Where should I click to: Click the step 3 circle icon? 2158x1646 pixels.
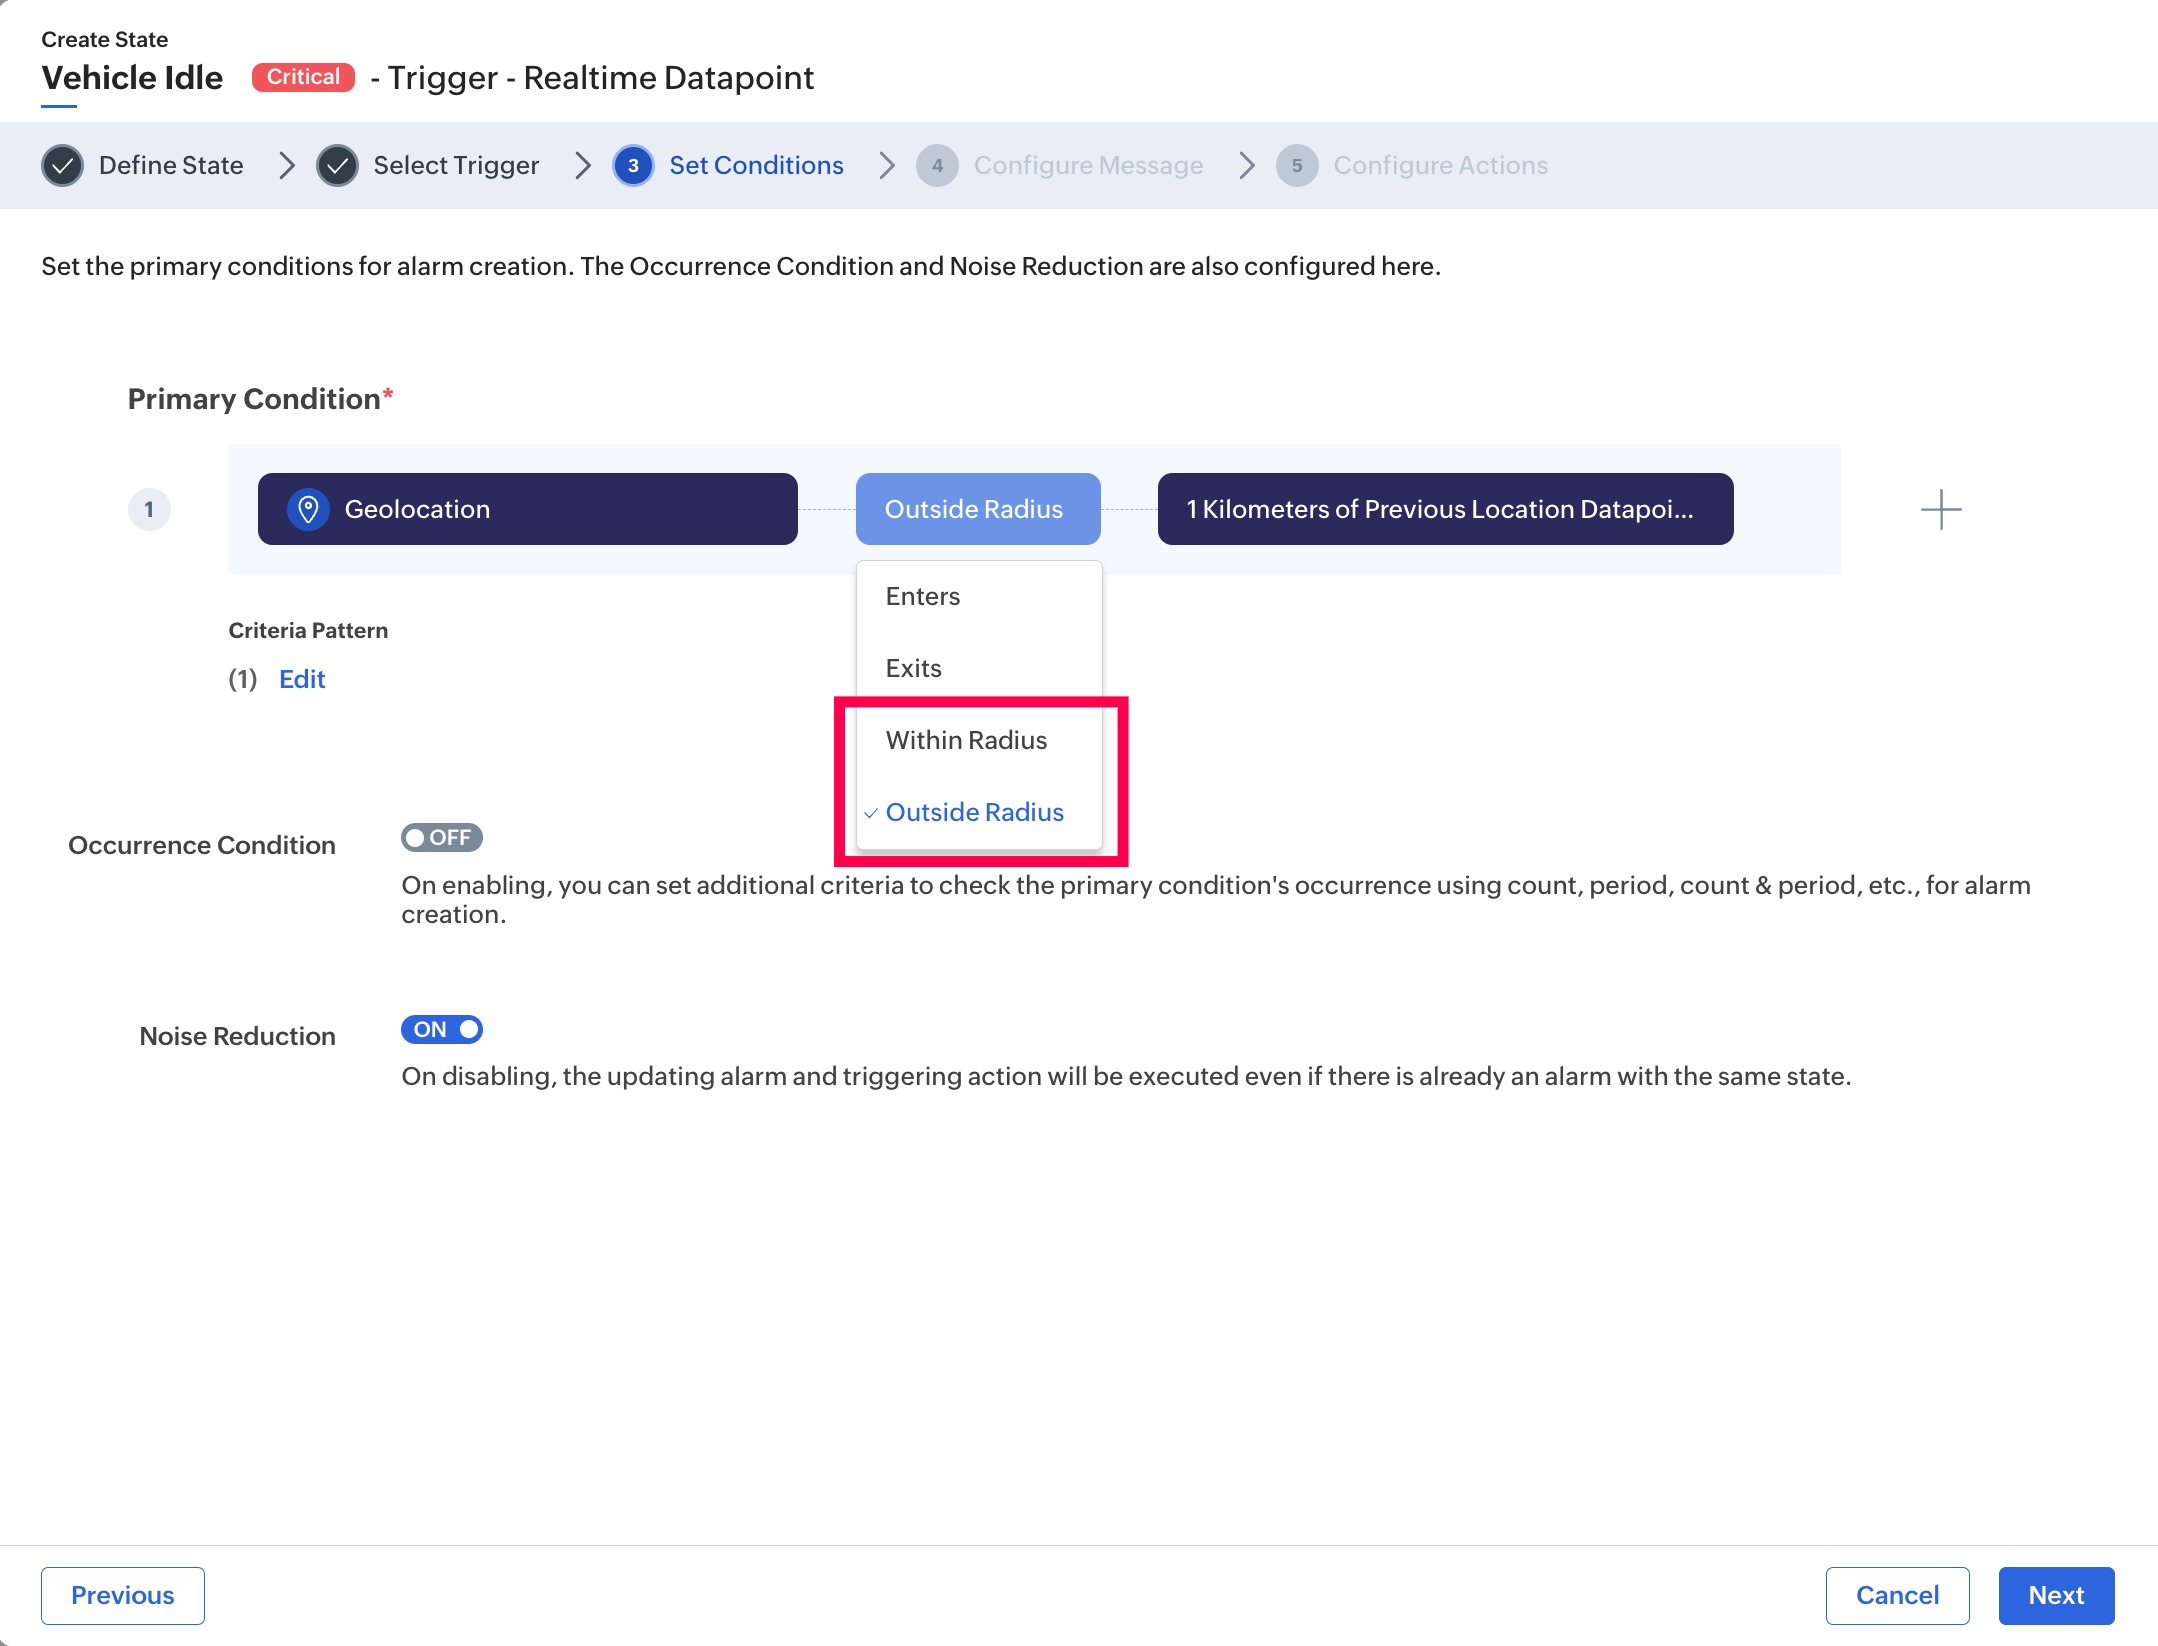(633, 166)
